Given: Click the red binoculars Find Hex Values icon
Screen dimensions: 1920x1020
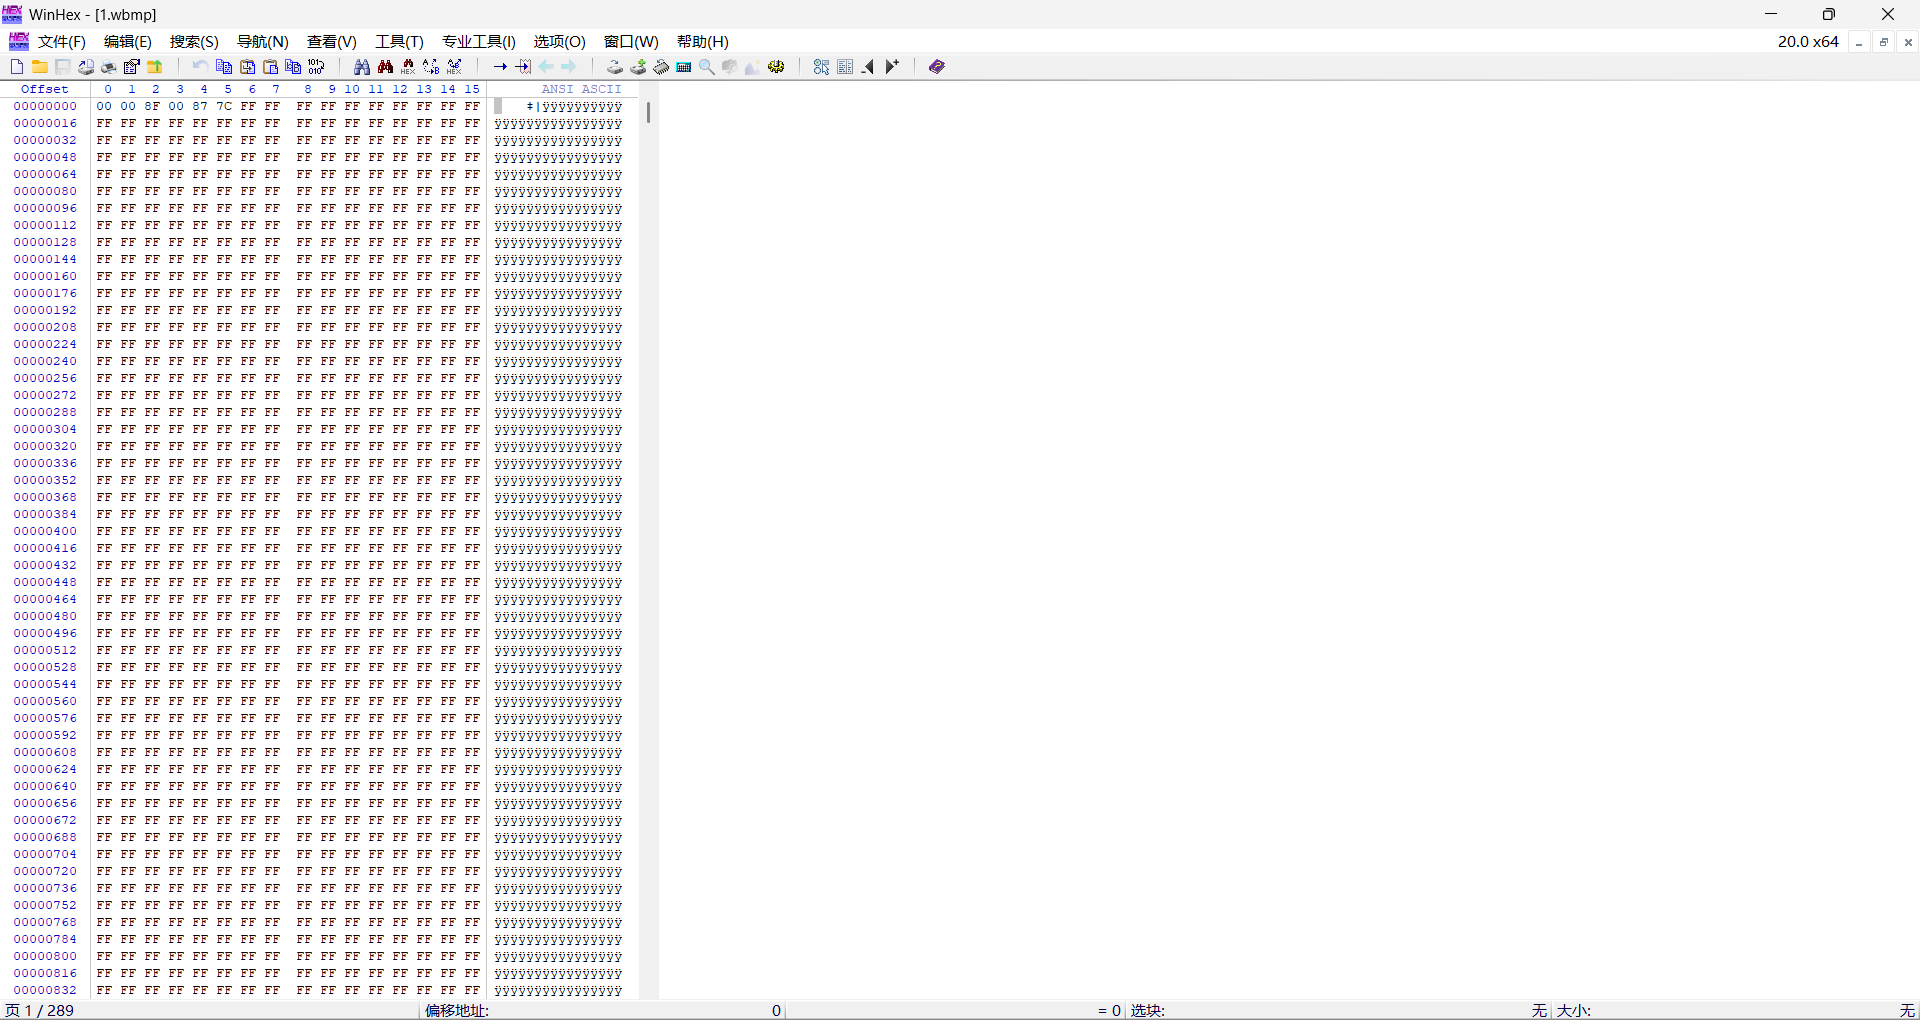Looking at the screenshot, I should click(386, 67).
